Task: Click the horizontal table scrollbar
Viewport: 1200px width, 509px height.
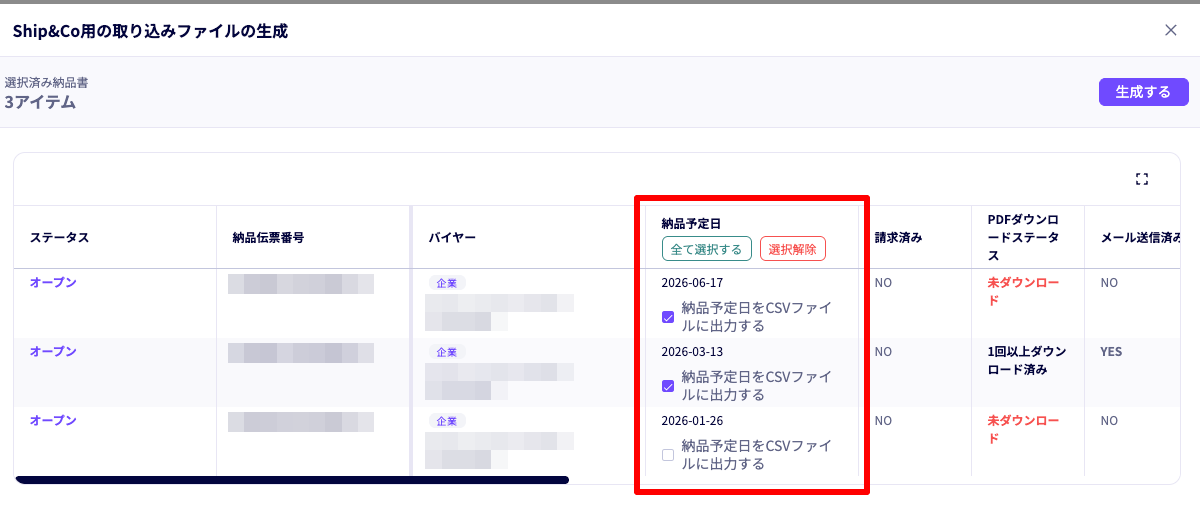Action: (x=292, y=481)
